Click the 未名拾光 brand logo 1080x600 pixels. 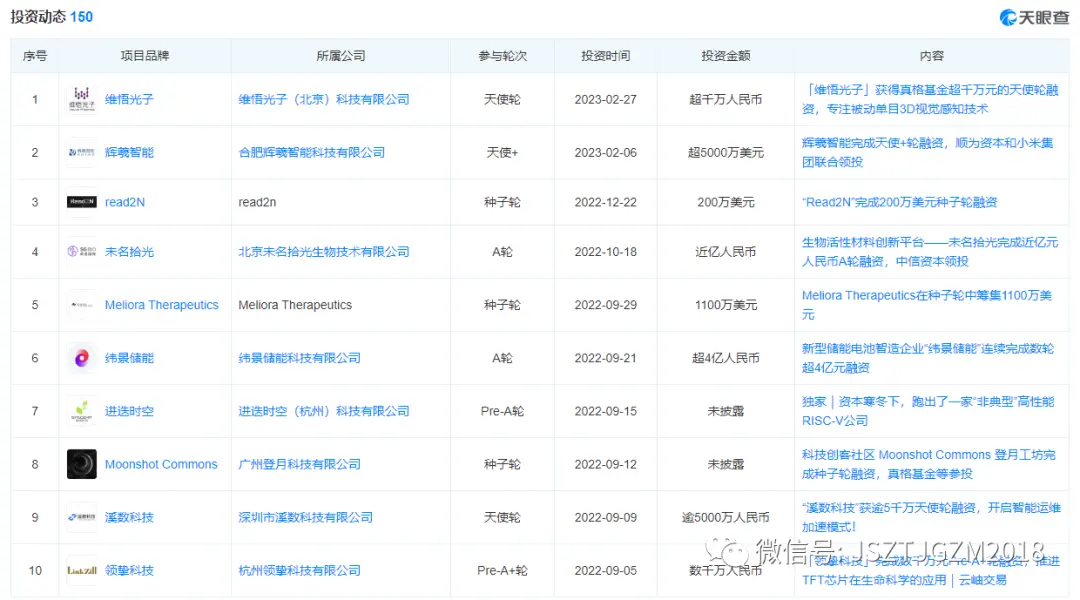tap(81, 251)
